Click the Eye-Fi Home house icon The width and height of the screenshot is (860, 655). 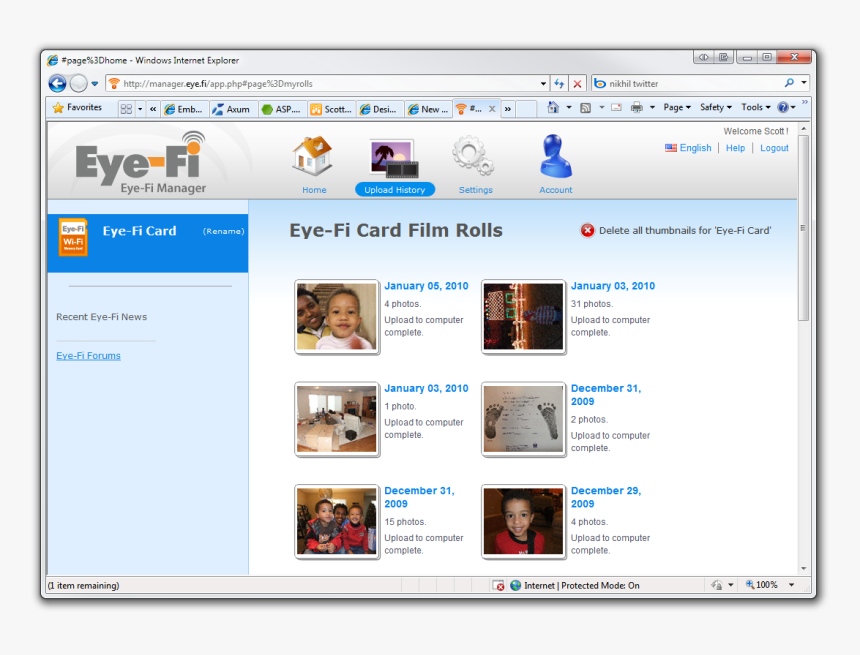tap(313, 156)
